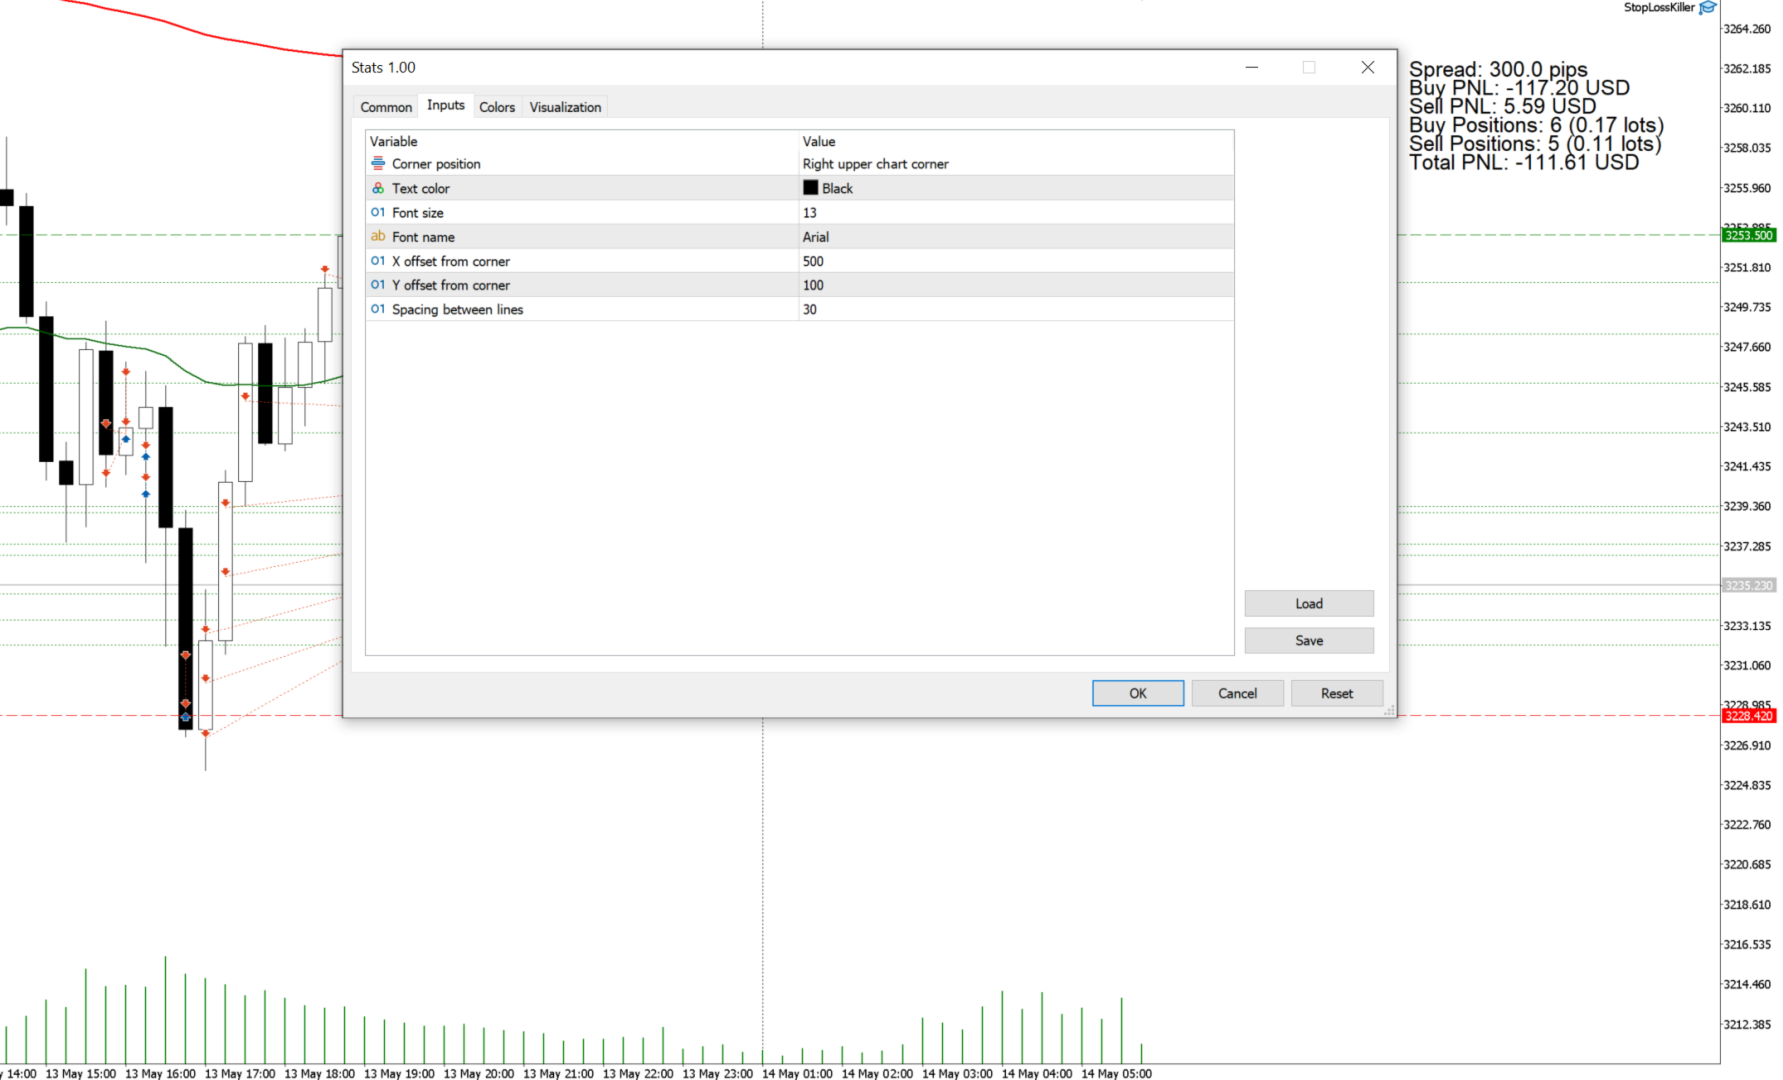The image size is (1783, 1080).
Task: Click the 3264.260 price scale label
Action: click(x=1747, y=29)
